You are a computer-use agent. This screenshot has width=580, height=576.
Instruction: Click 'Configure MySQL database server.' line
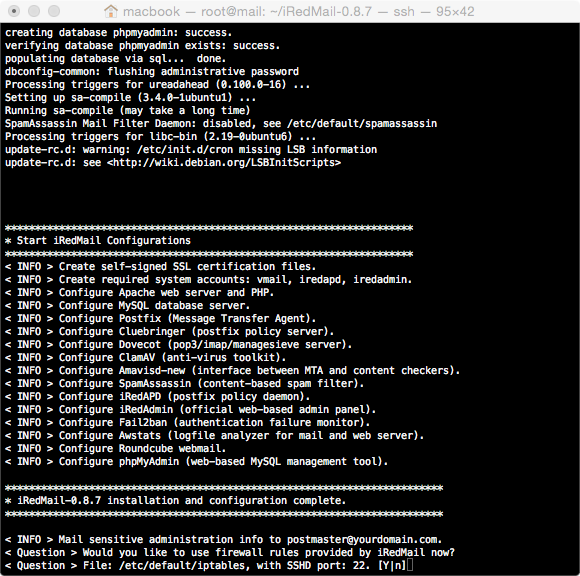pos(127,306)
